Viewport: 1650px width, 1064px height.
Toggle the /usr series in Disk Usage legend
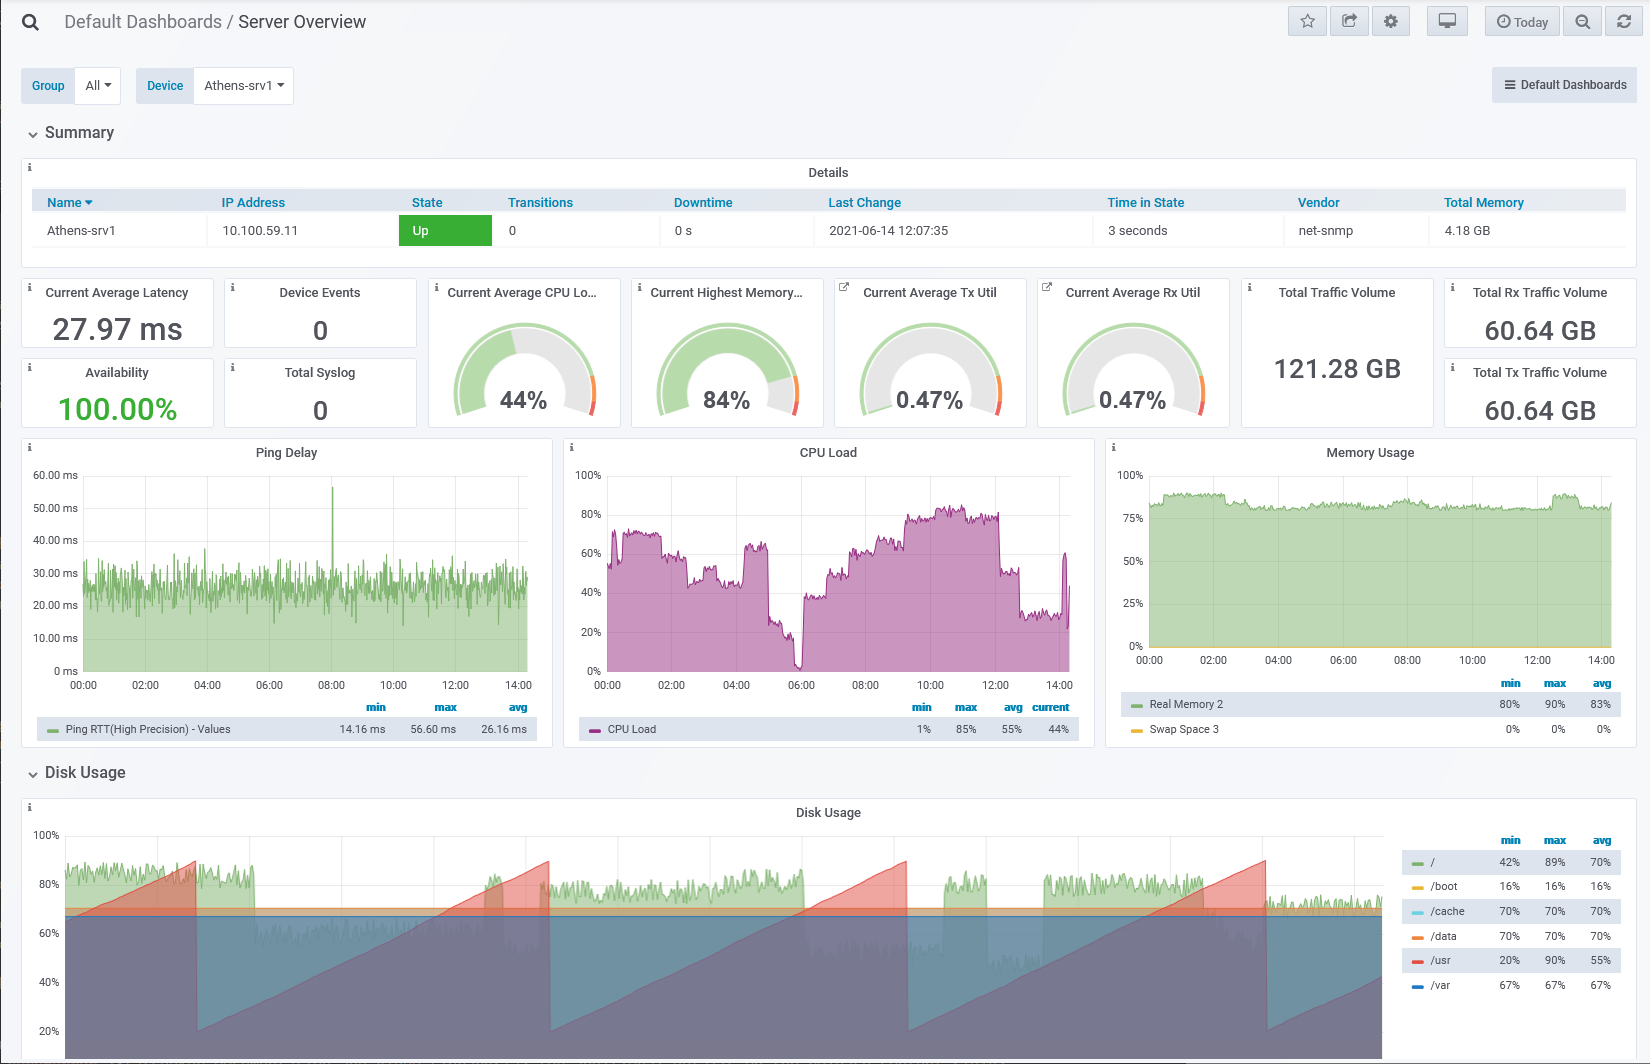click(x=1440, y=960)
